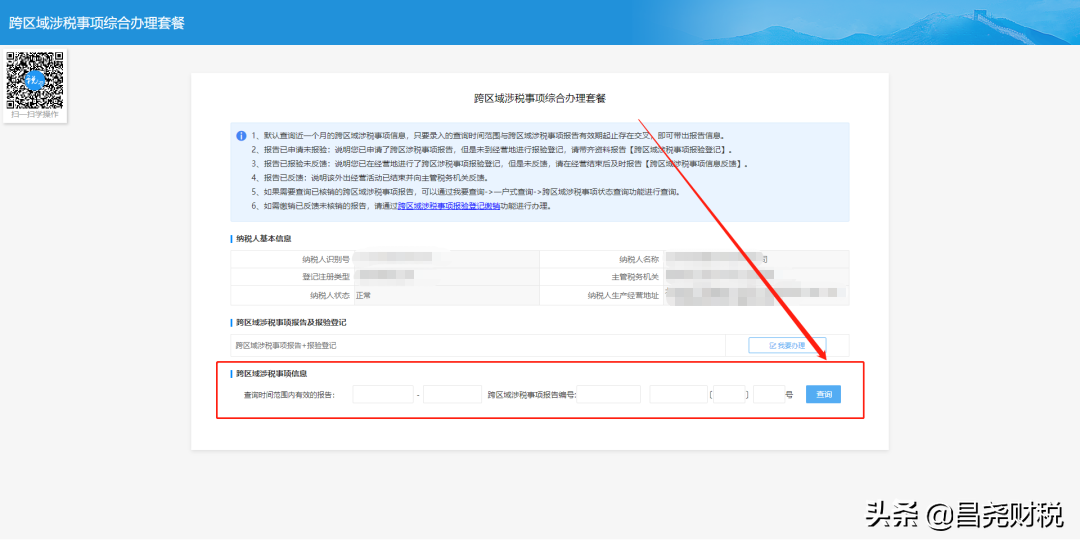Click the 跨区域涉税事项报告+报验登记 row text
This screenshot has height=545, width=1080.
(286, 345)
